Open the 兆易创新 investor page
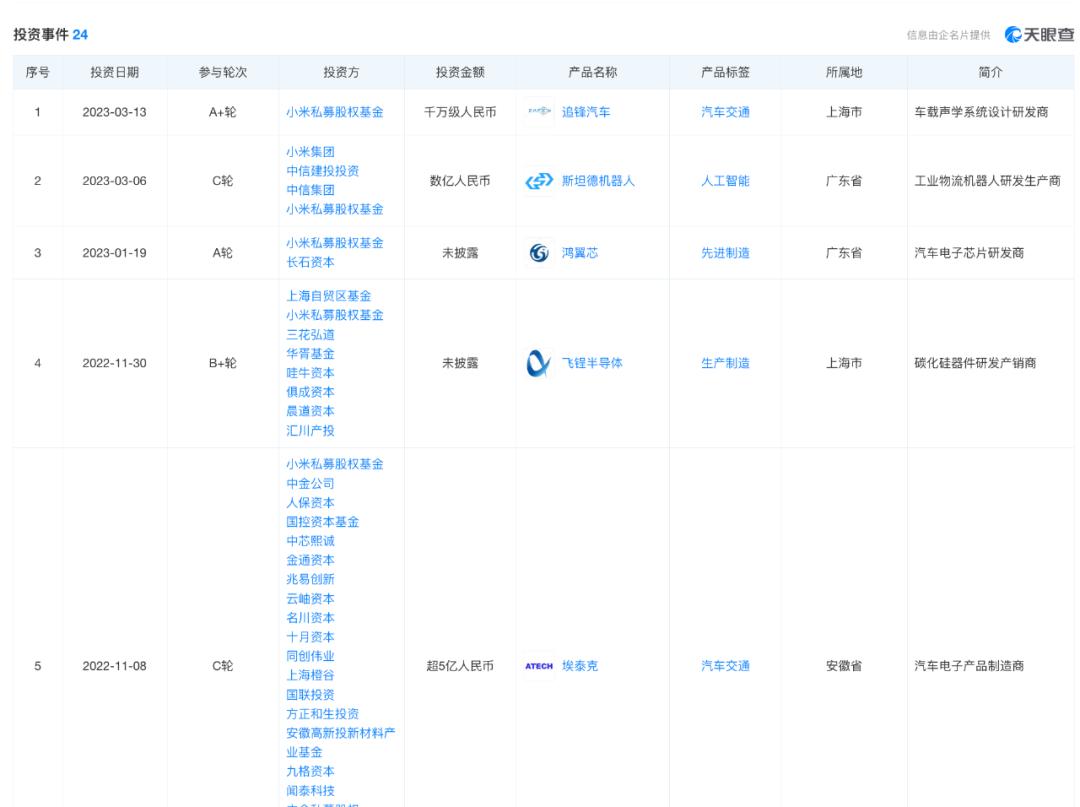The image size is (1080, 807). 310,579
